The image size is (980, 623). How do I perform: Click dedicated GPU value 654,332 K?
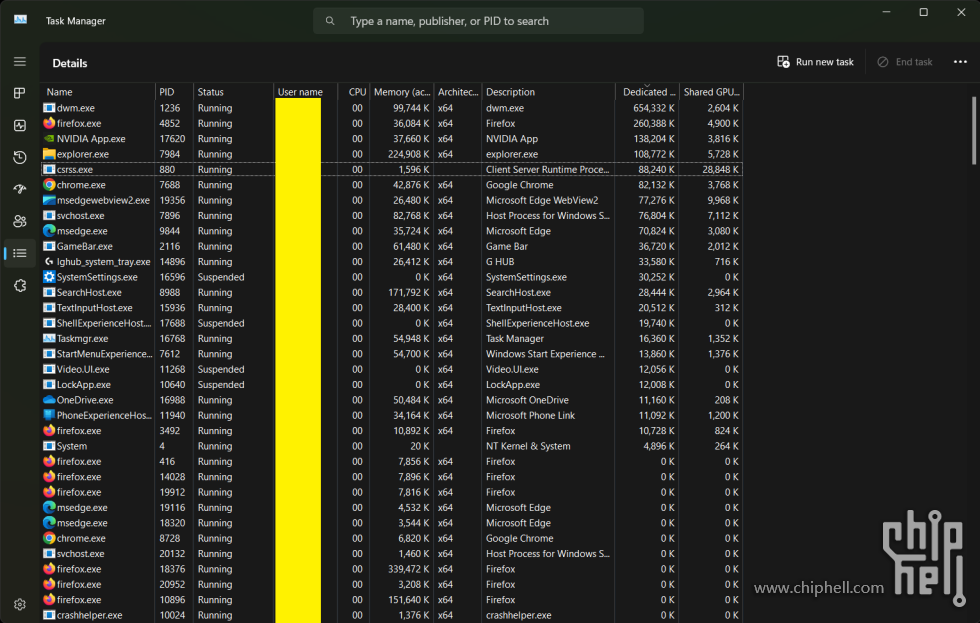point(654,108)
